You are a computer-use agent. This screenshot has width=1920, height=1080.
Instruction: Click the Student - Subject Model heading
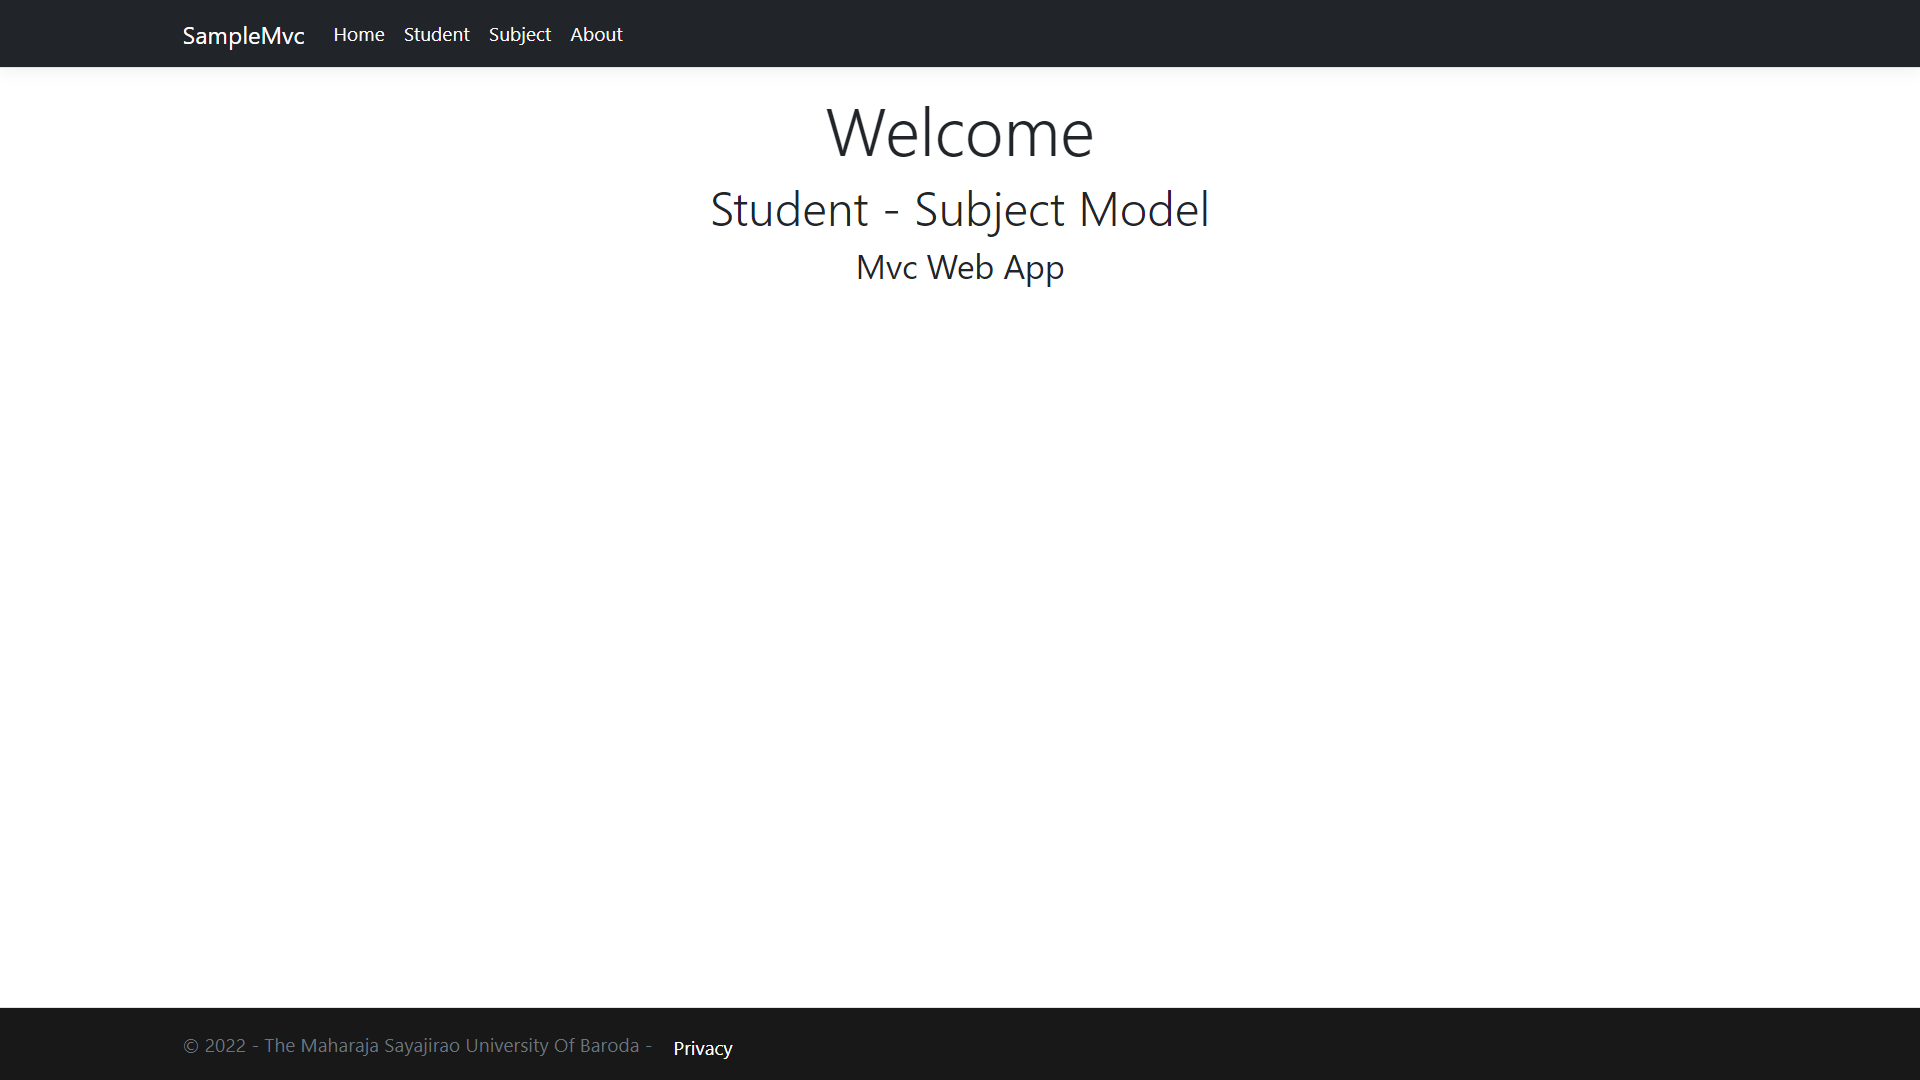tap(960, 210)
